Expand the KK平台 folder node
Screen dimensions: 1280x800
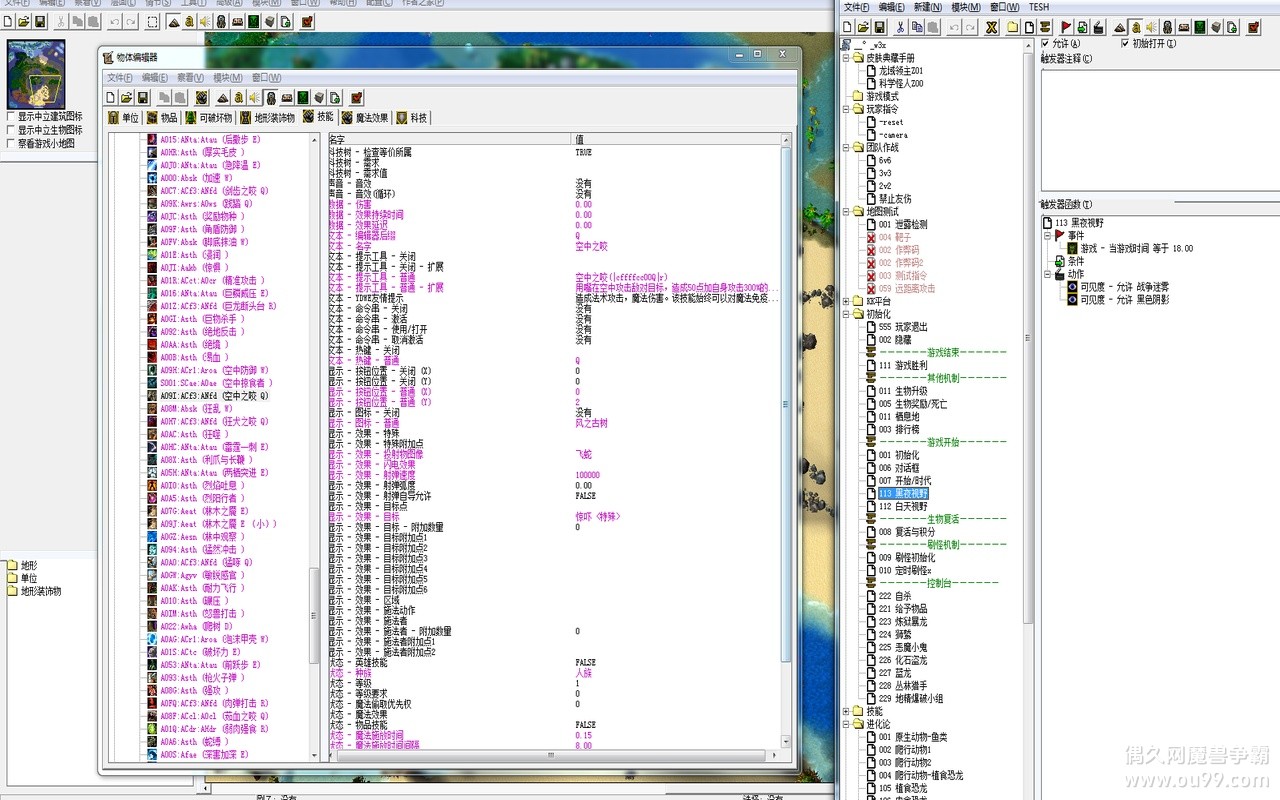pyautogui.click(x=846, y=301)
